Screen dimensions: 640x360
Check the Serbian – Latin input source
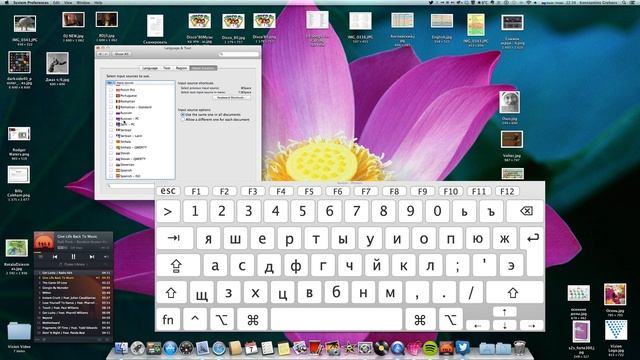pyautogui.click(x=111, y=136)
